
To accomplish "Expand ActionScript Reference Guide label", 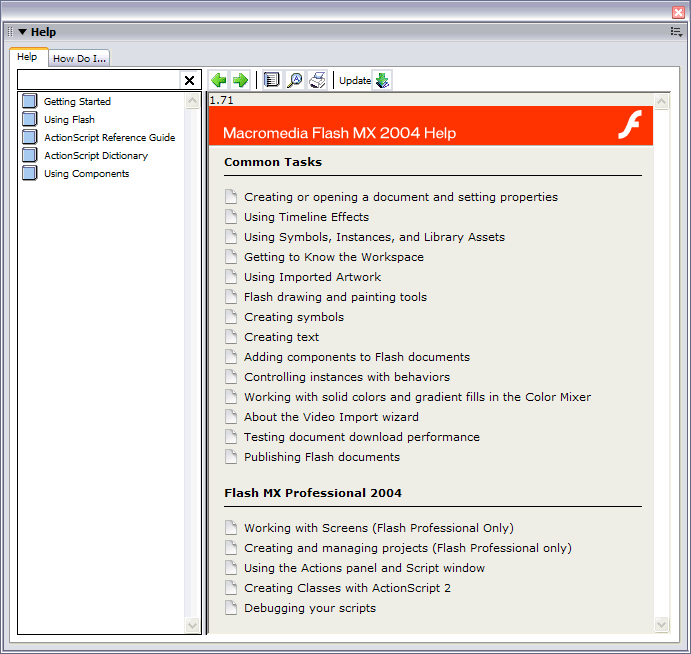I will point(109,137).
